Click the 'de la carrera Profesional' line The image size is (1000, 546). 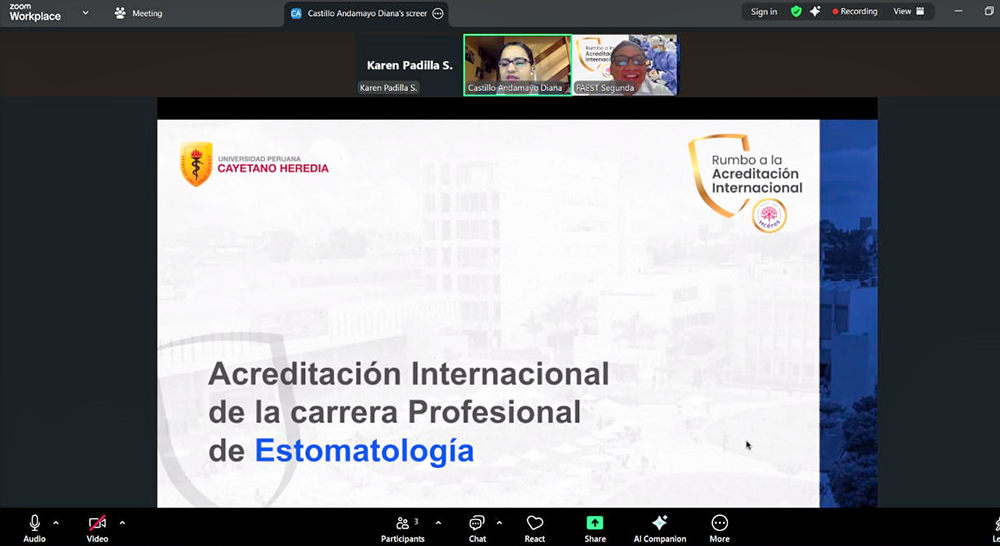pyautogui.click(x=394, y=412)
